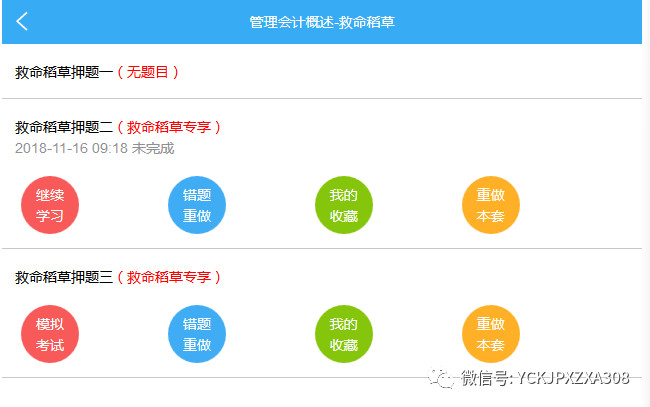Click the 未完成 status text
This screenshot has height=407, width=650.
[x=153, y=148]
